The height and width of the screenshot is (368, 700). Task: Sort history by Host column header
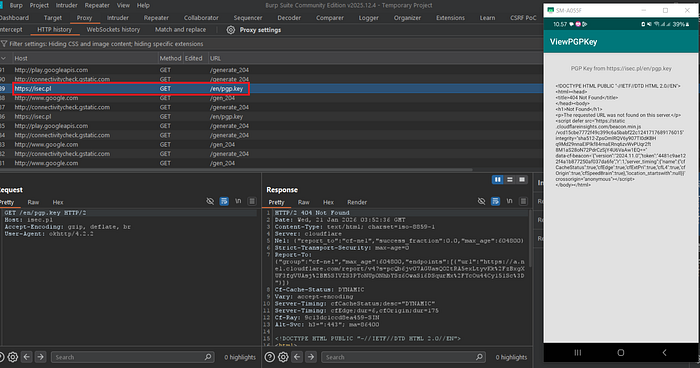pos(85,58)
